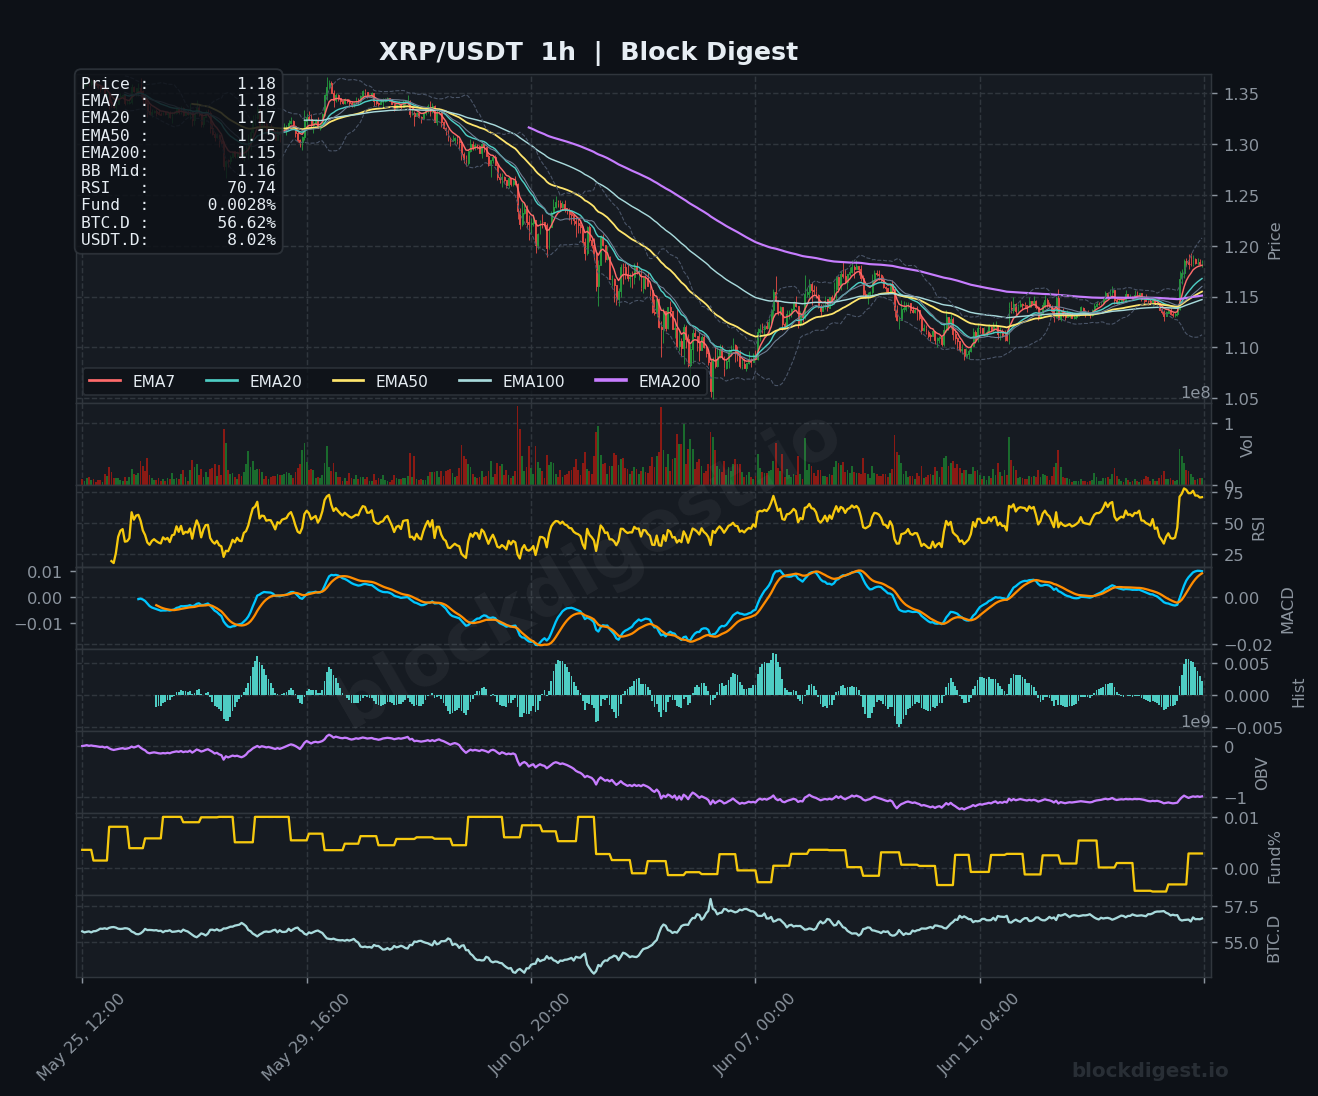Click the MACD axis label

click(x=1287, y=610)
